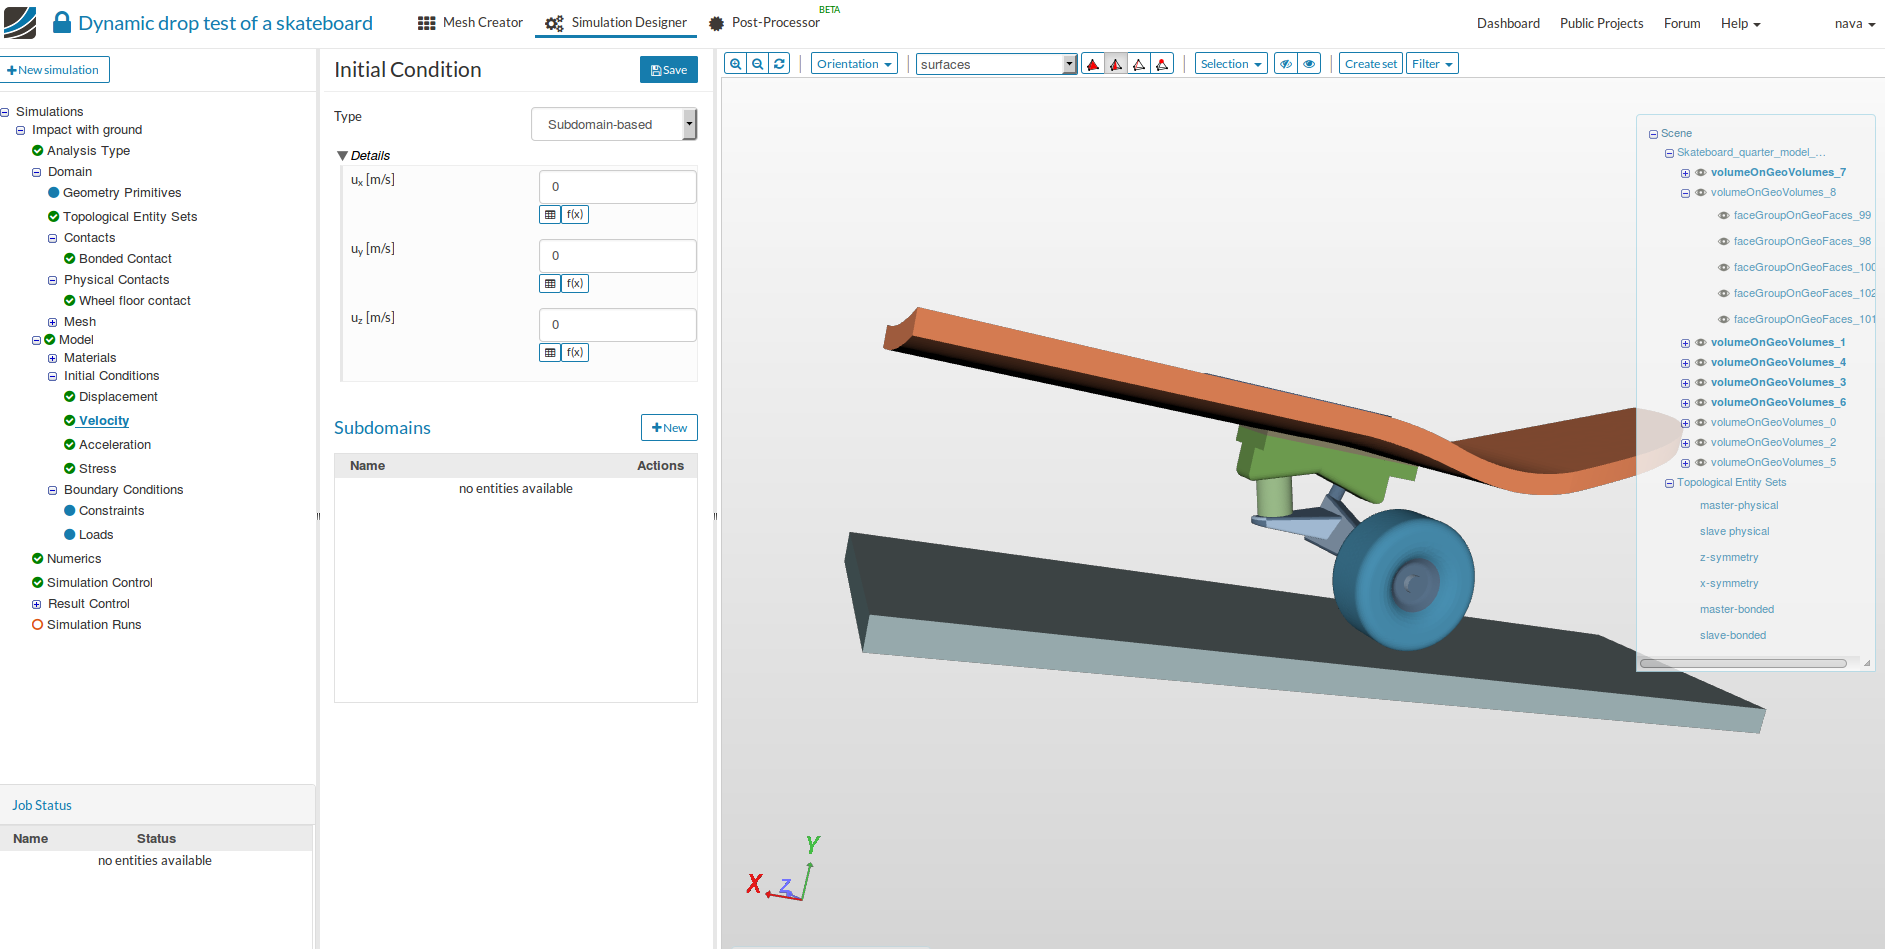Expand volumeOnGeoVolumes_7 in scene tree
The width and height of the screenshot is (1885, 949).
pos(1685,173)
